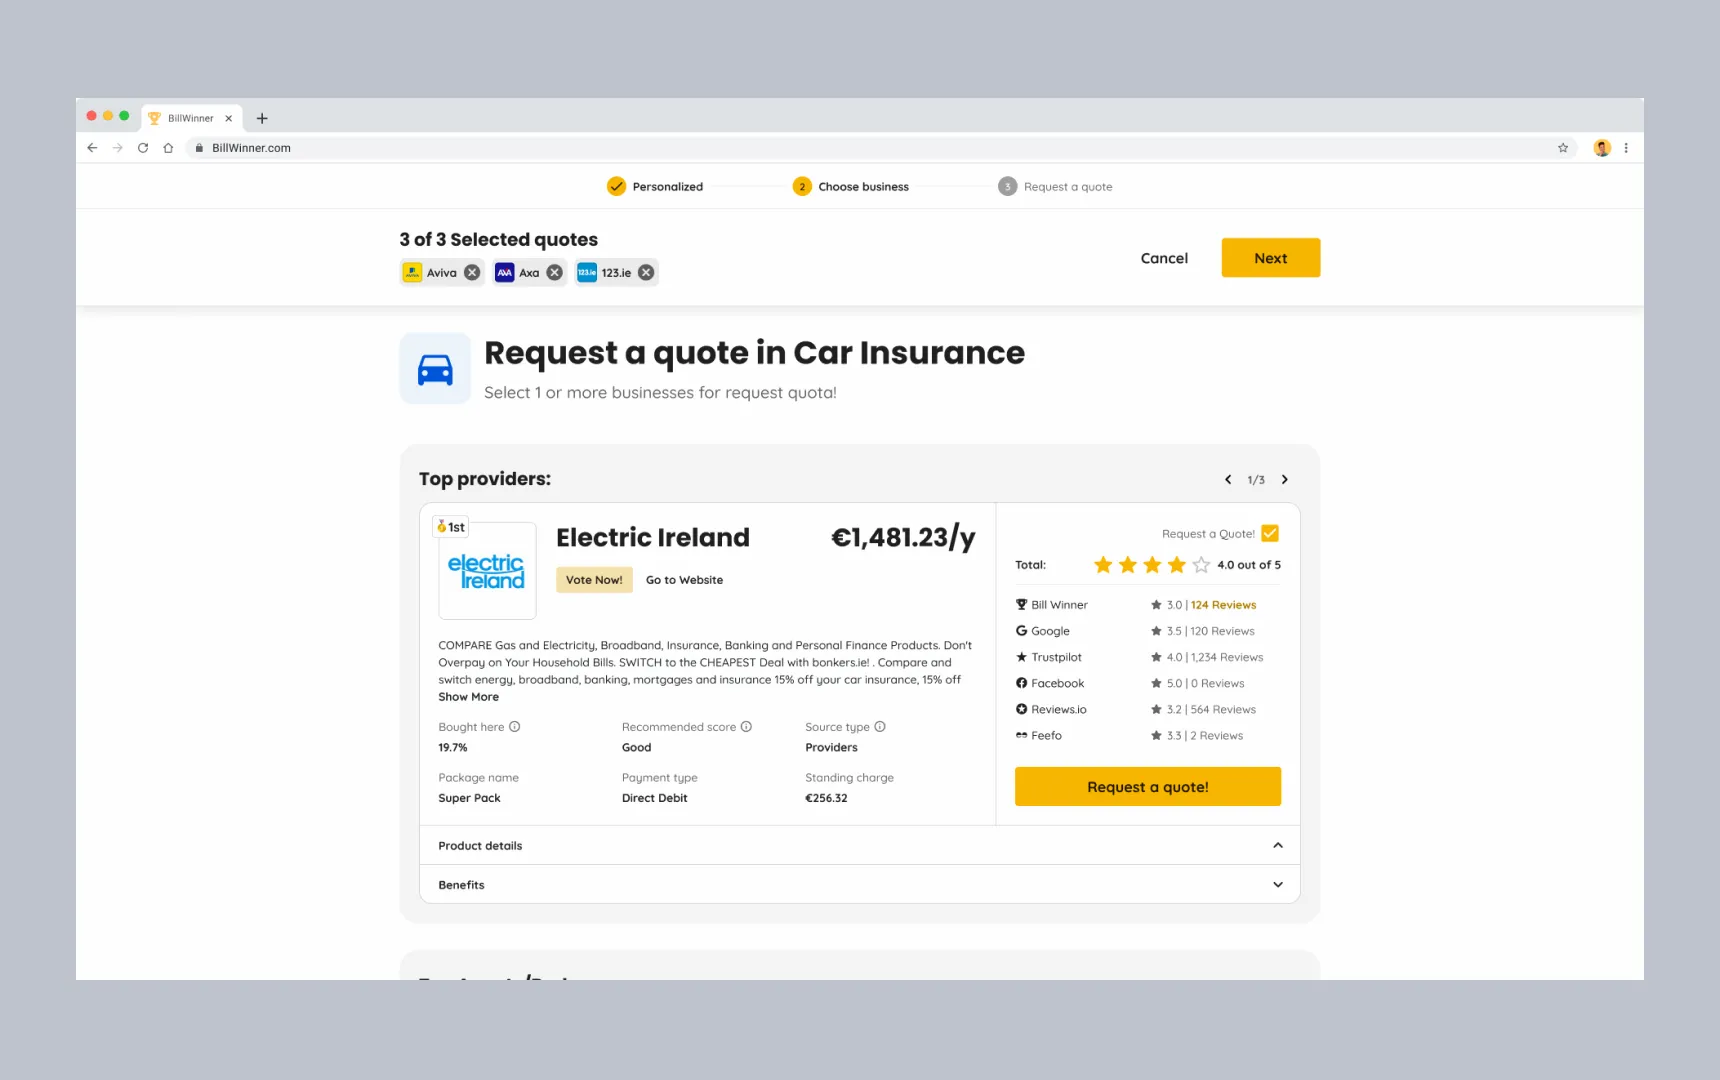Image resolution: width=1720 pixels, height=1080 pixels.
Task: Click the Next button
Action: (1270, 258)
